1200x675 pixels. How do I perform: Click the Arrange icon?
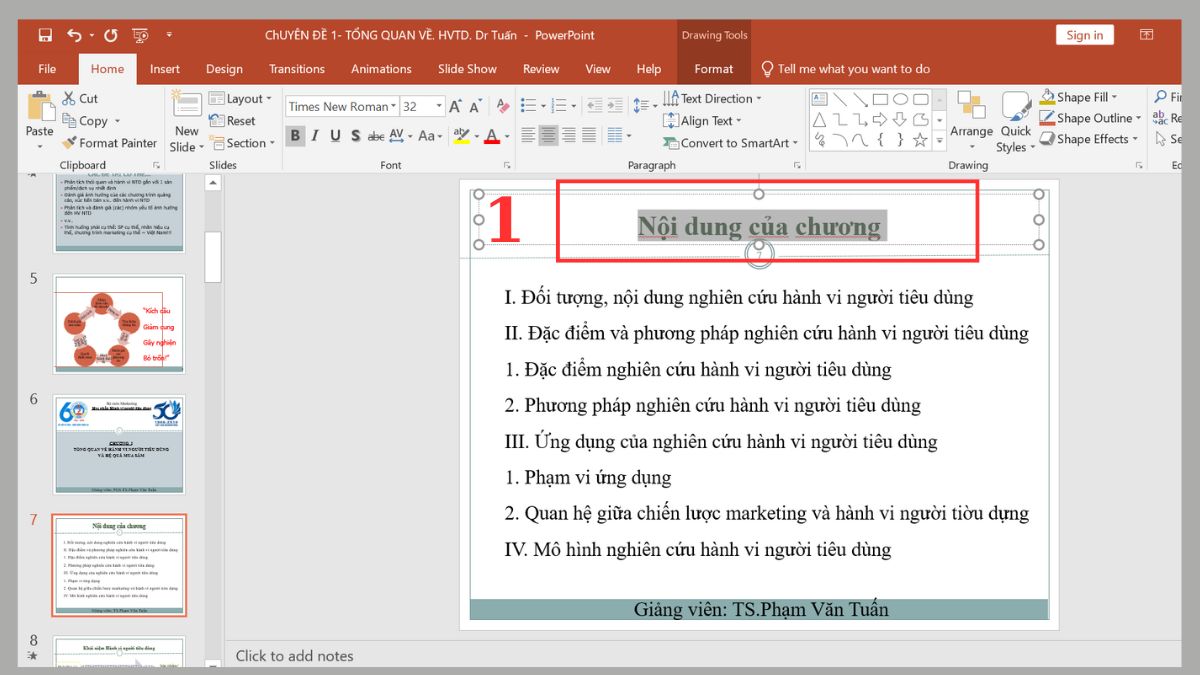coord(970,118)
